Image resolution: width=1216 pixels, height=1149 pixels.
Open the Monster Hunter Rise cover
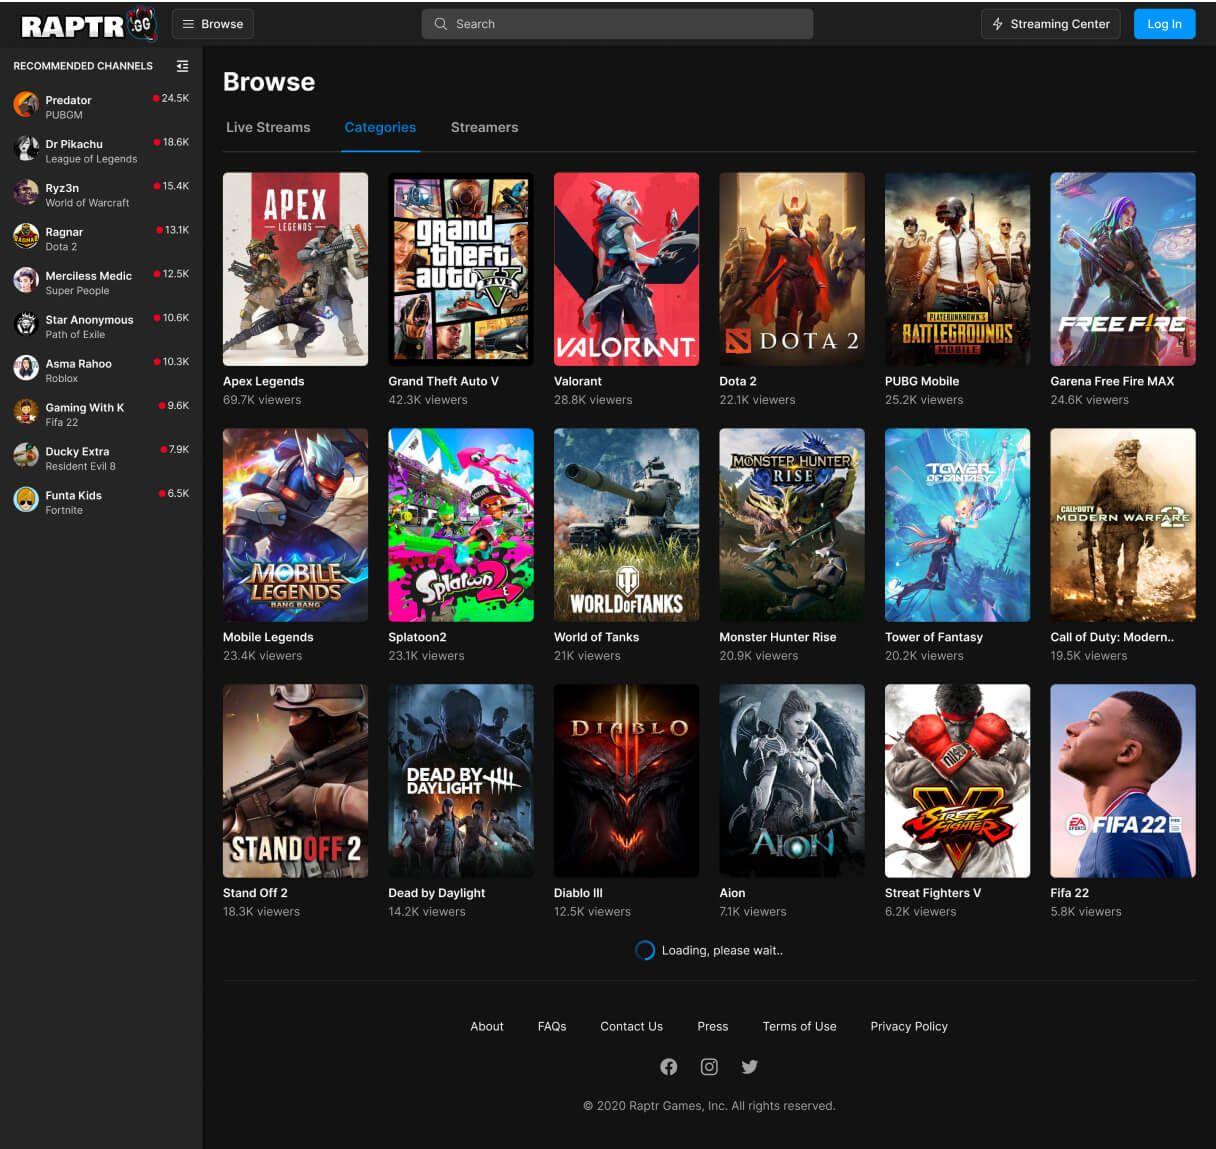(x=792, y=525)
